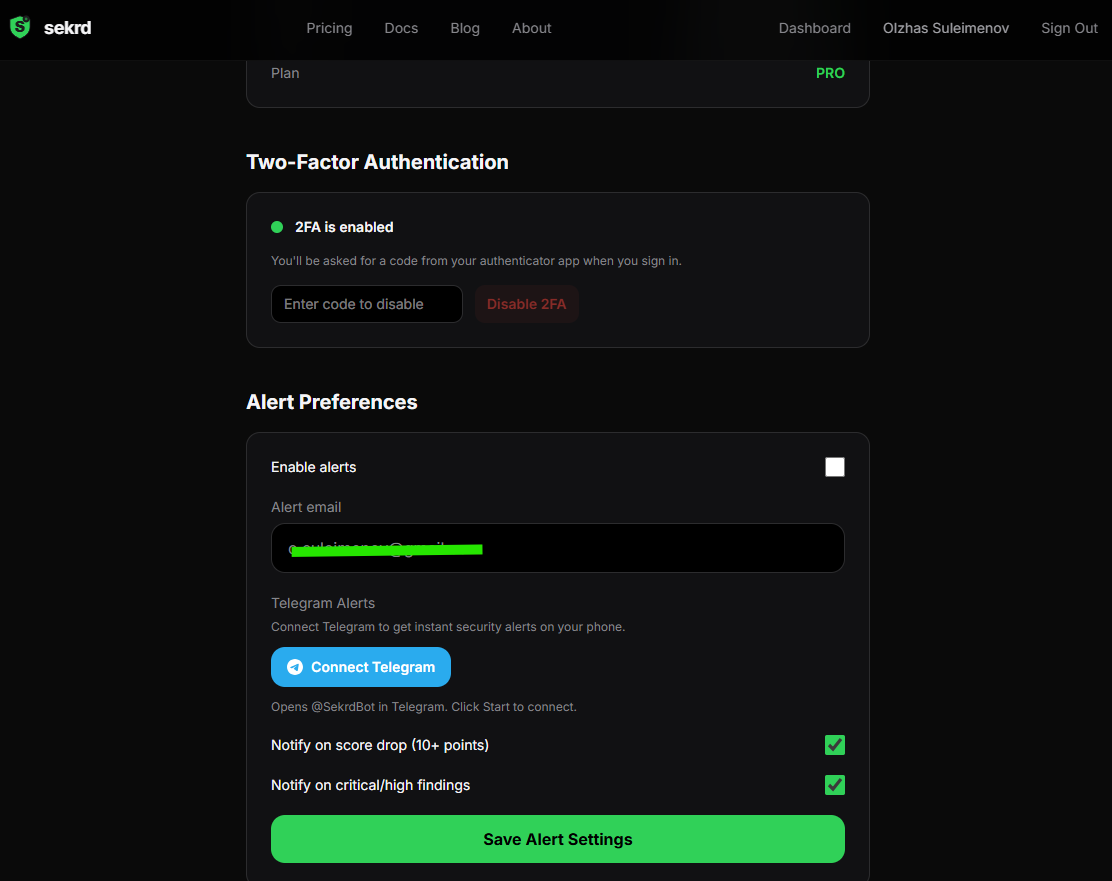Click the green 2FA status dot
Screen dimensions: 1112x881
click(277, 227)
